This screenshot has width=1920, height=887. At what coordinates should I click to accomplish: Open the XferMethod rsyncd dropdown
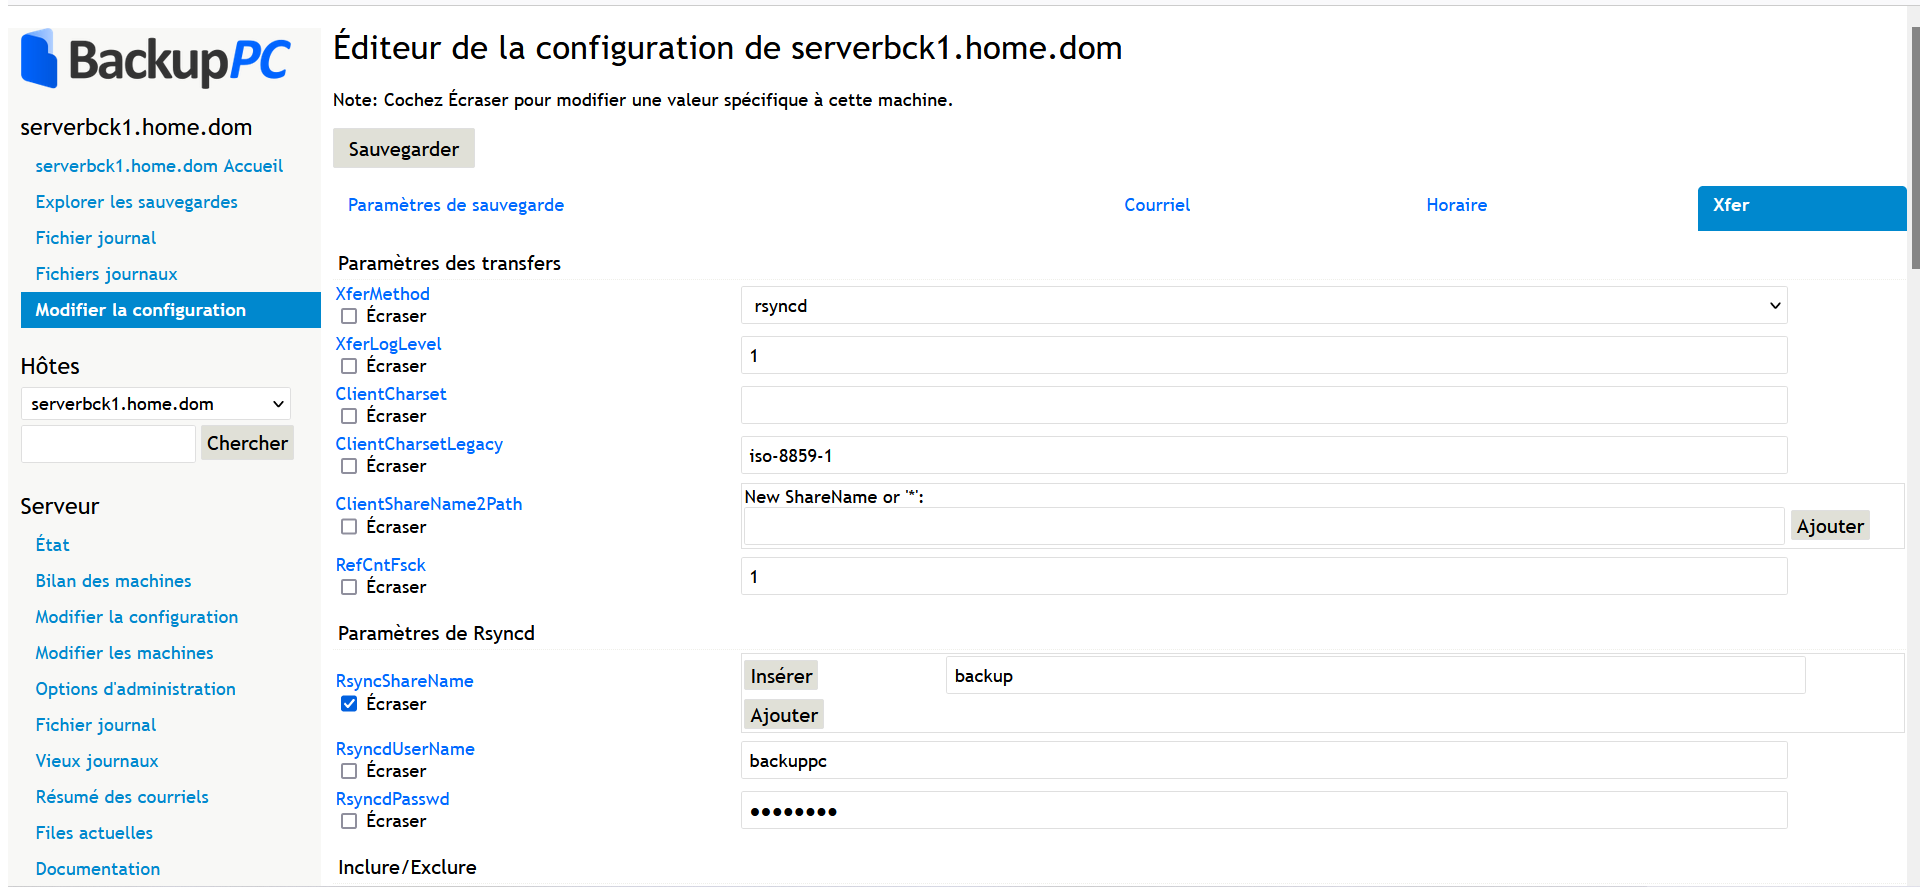click(1263, 306)
